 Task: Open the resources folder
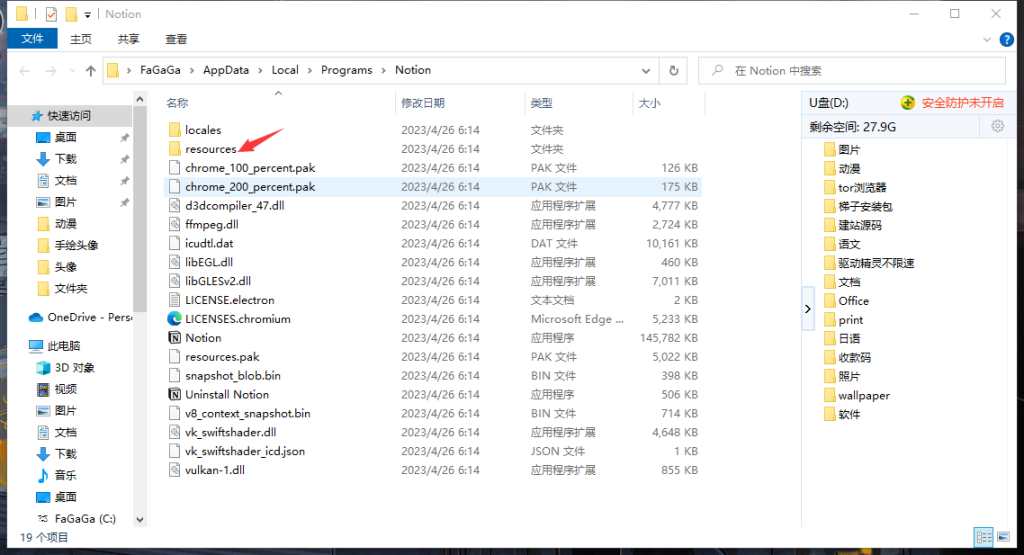coord(210,149)
